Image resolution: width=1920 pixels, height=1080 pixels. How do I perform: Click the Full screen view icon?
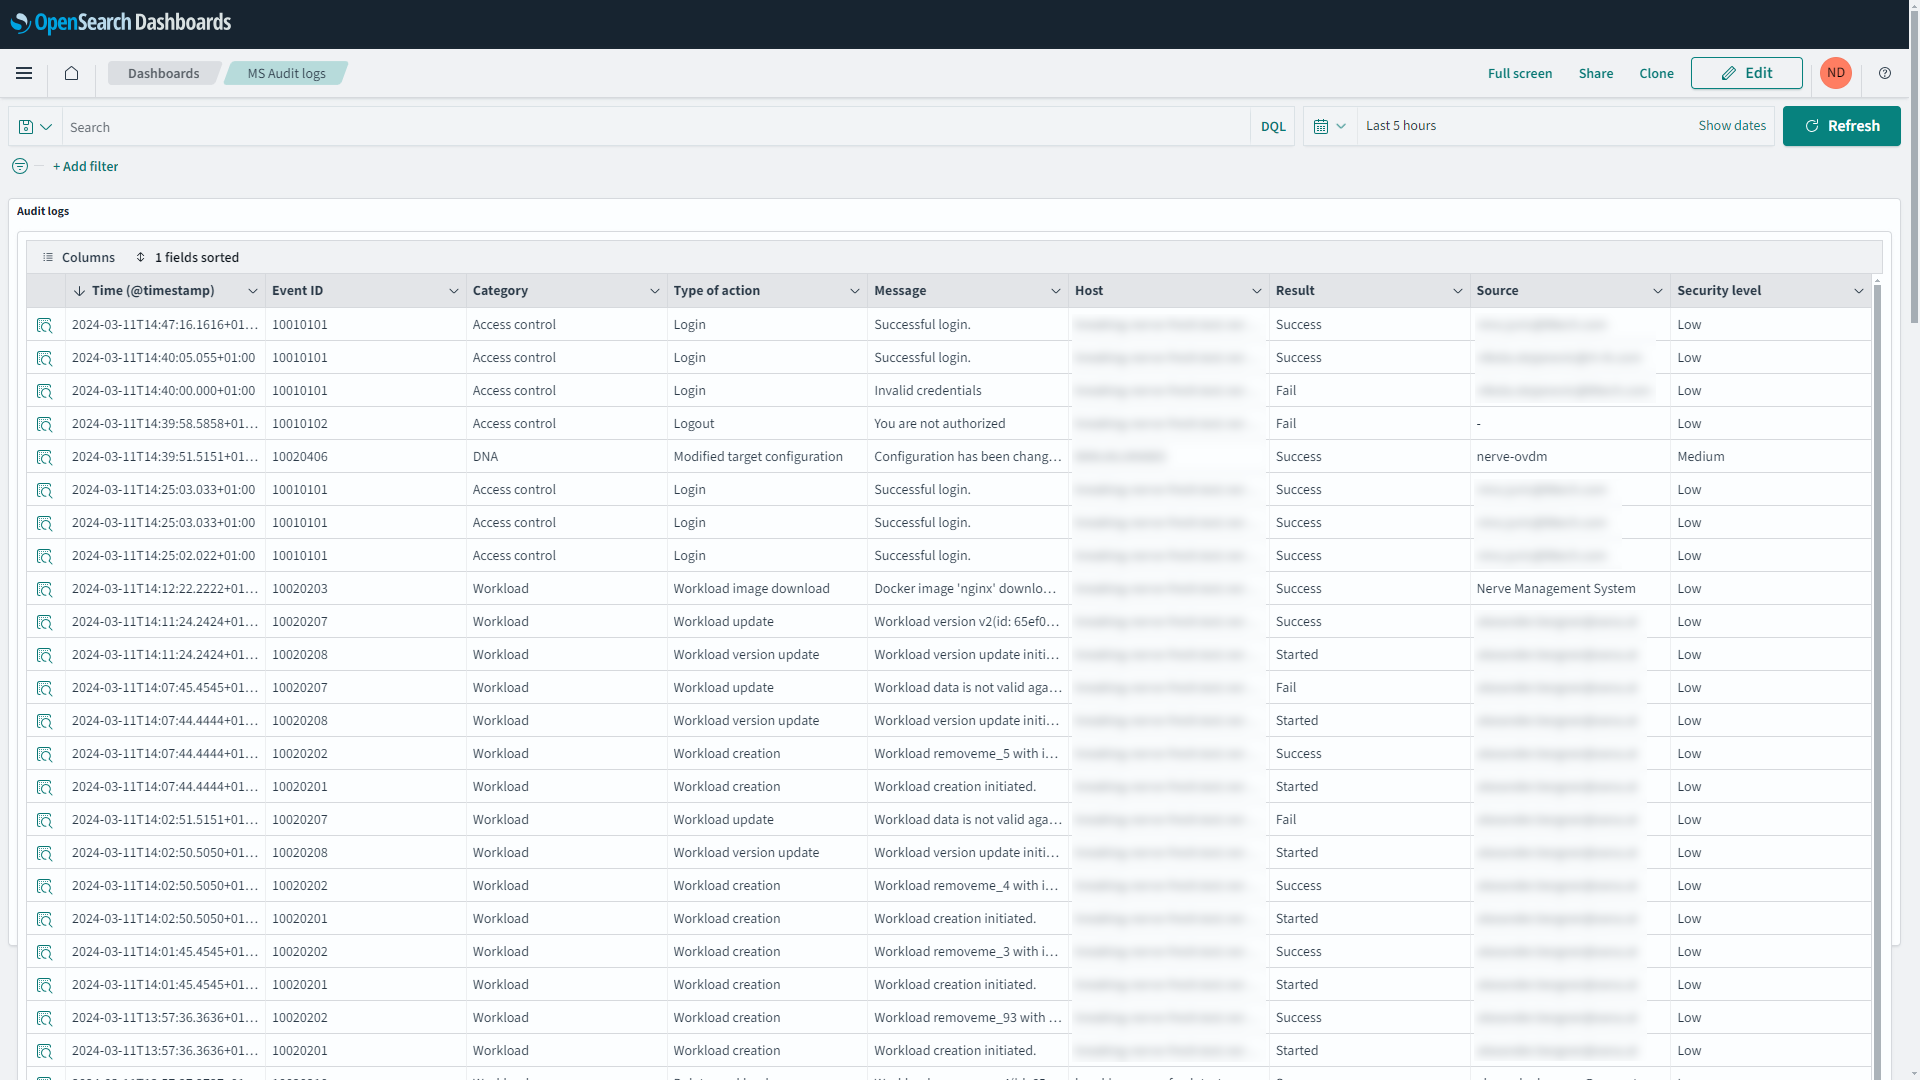[1519, 73]
